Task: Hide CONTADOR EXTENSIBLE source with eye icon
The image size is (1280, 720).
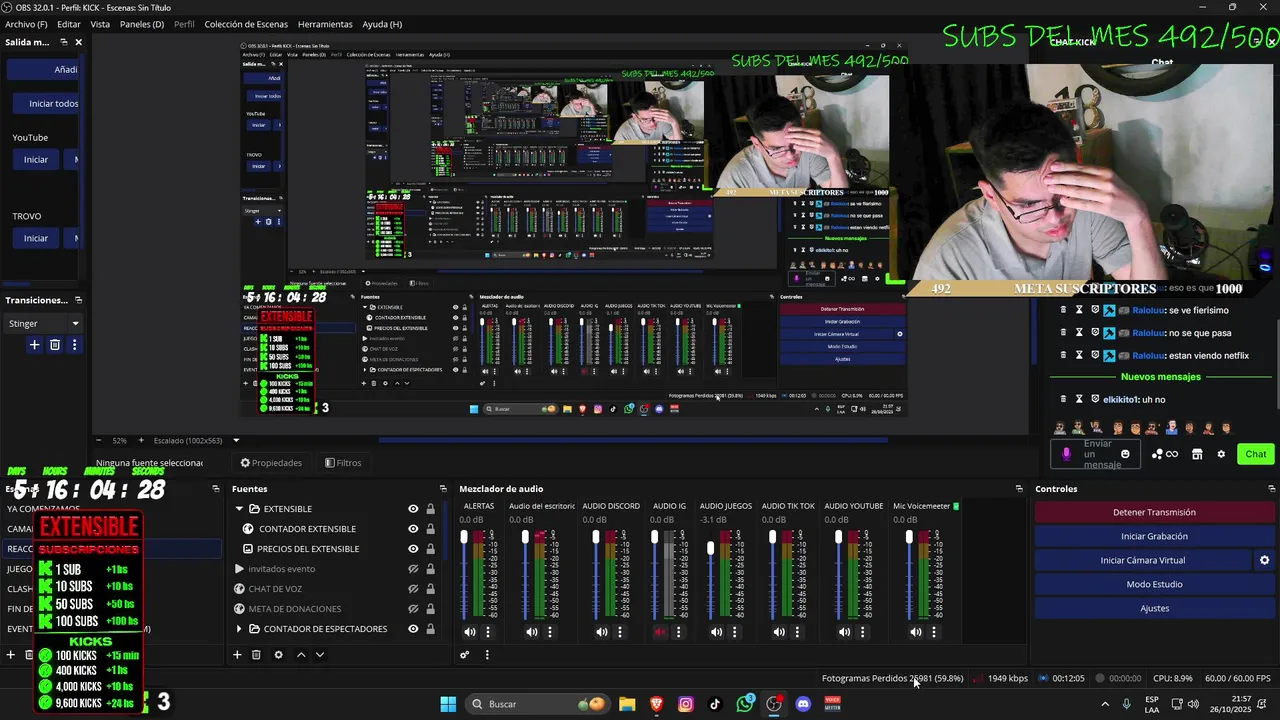Action: coord(413,529)
